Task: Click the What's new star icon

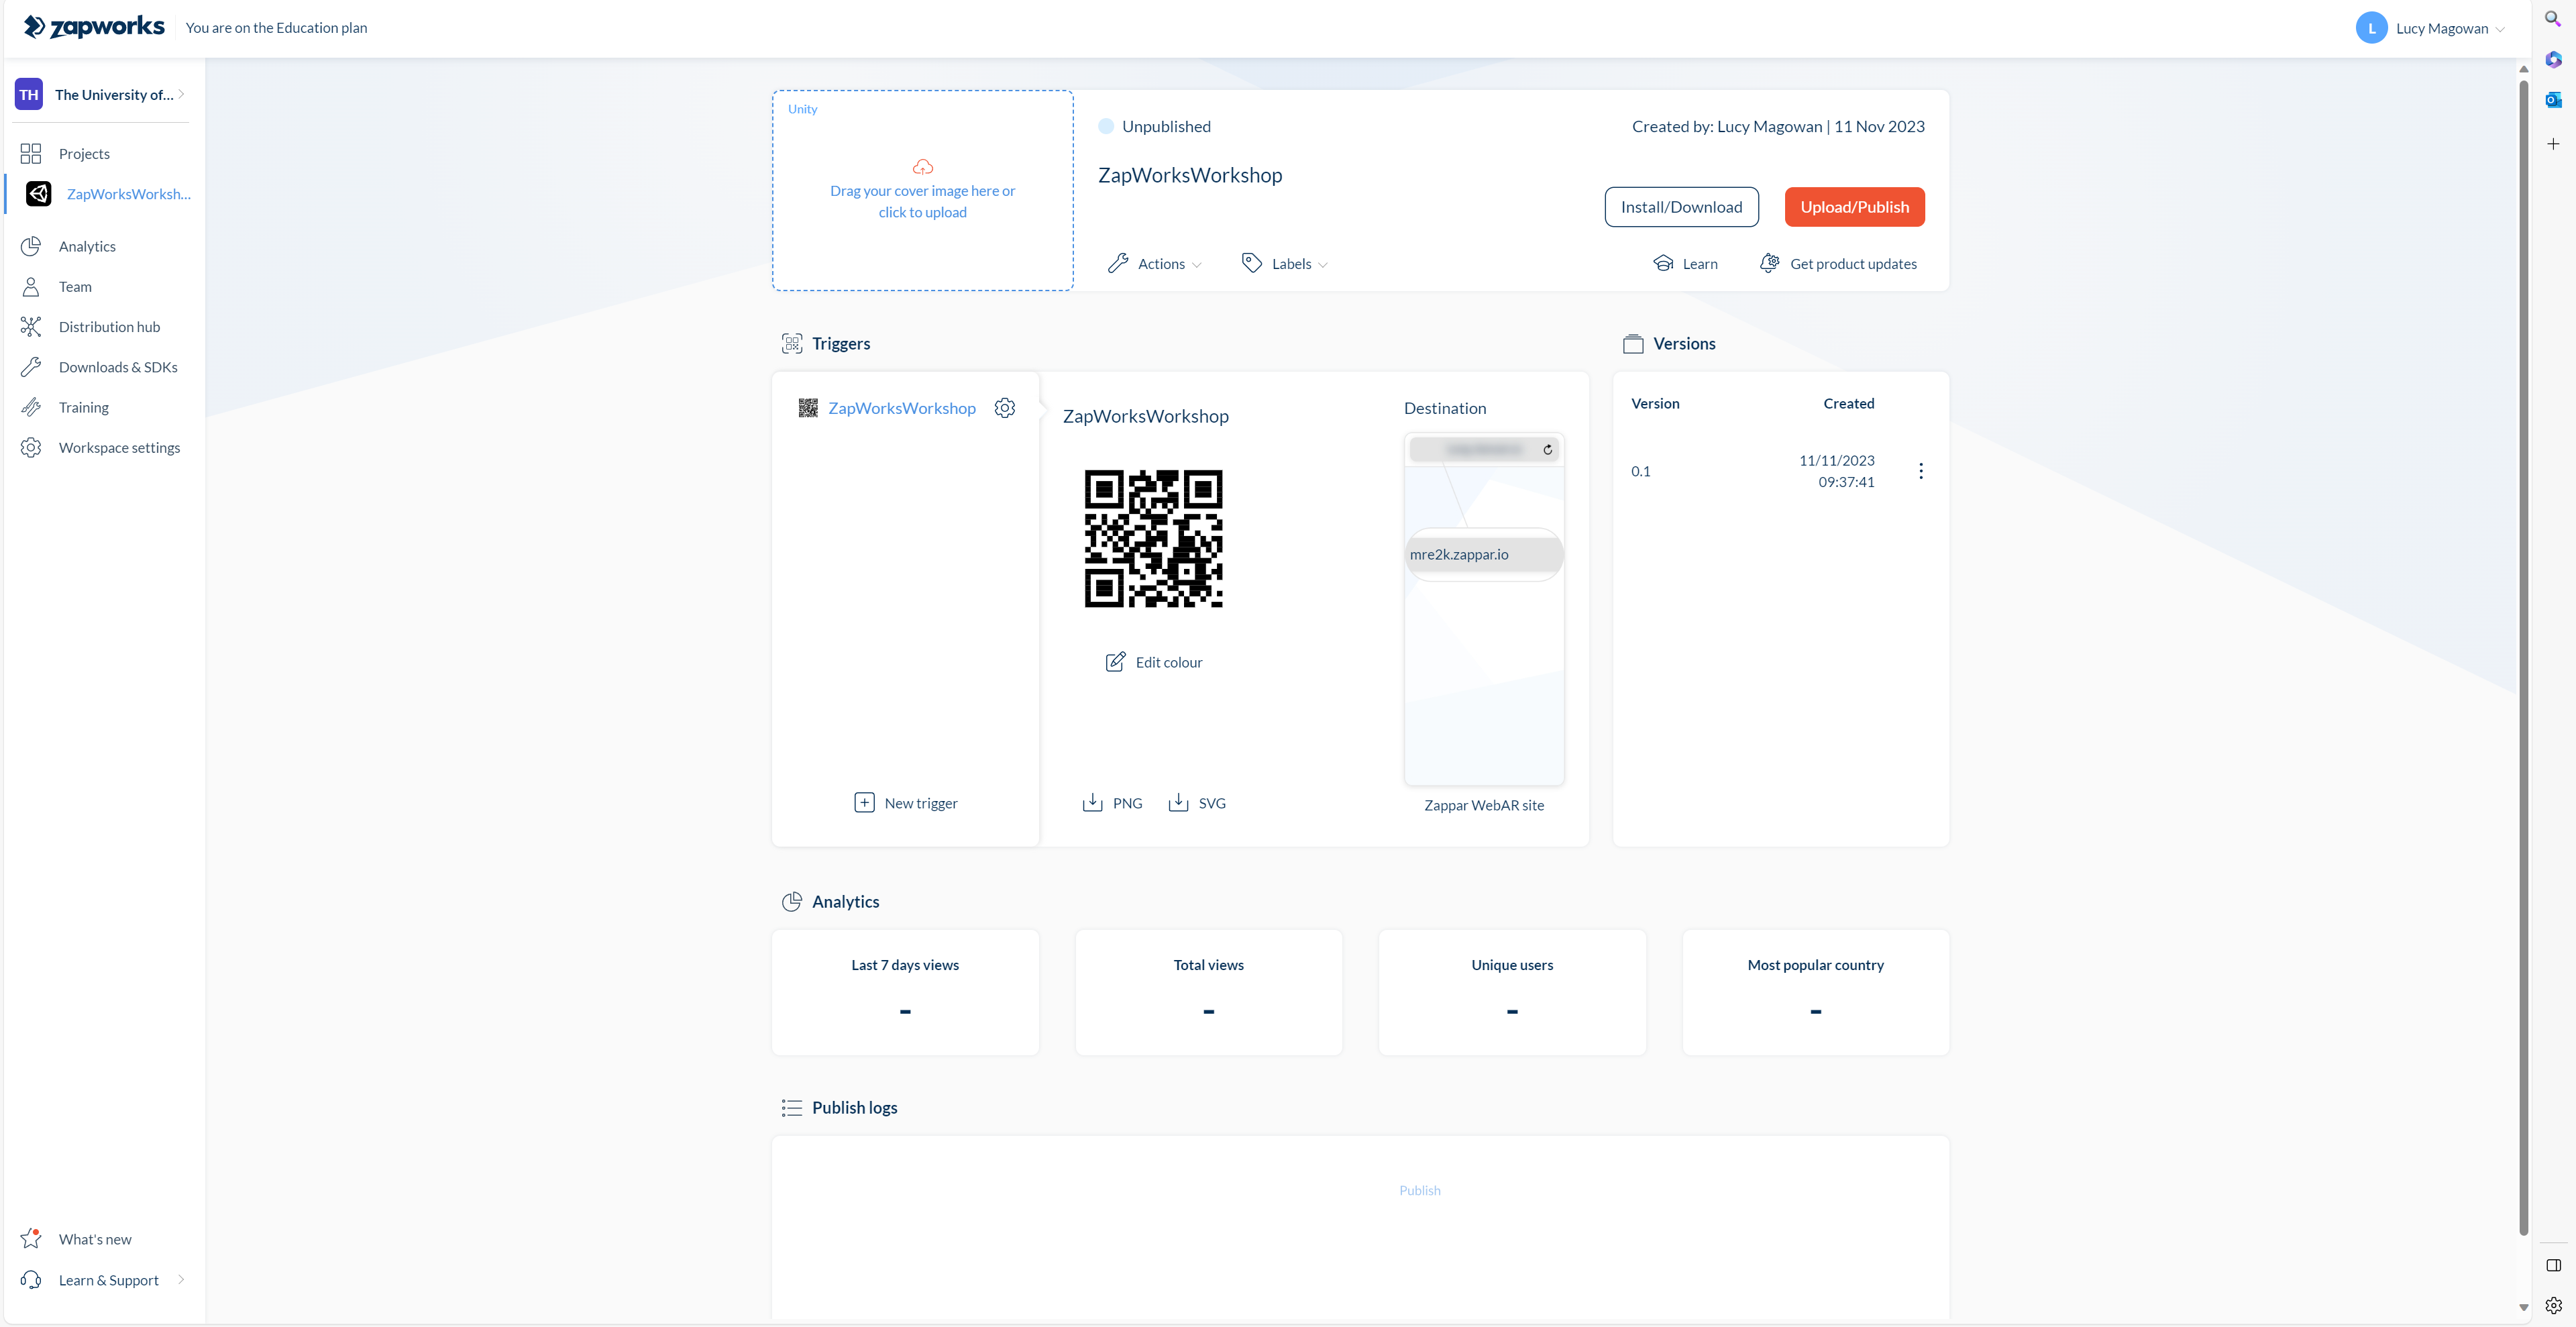Action: (x=31, y=1239)
